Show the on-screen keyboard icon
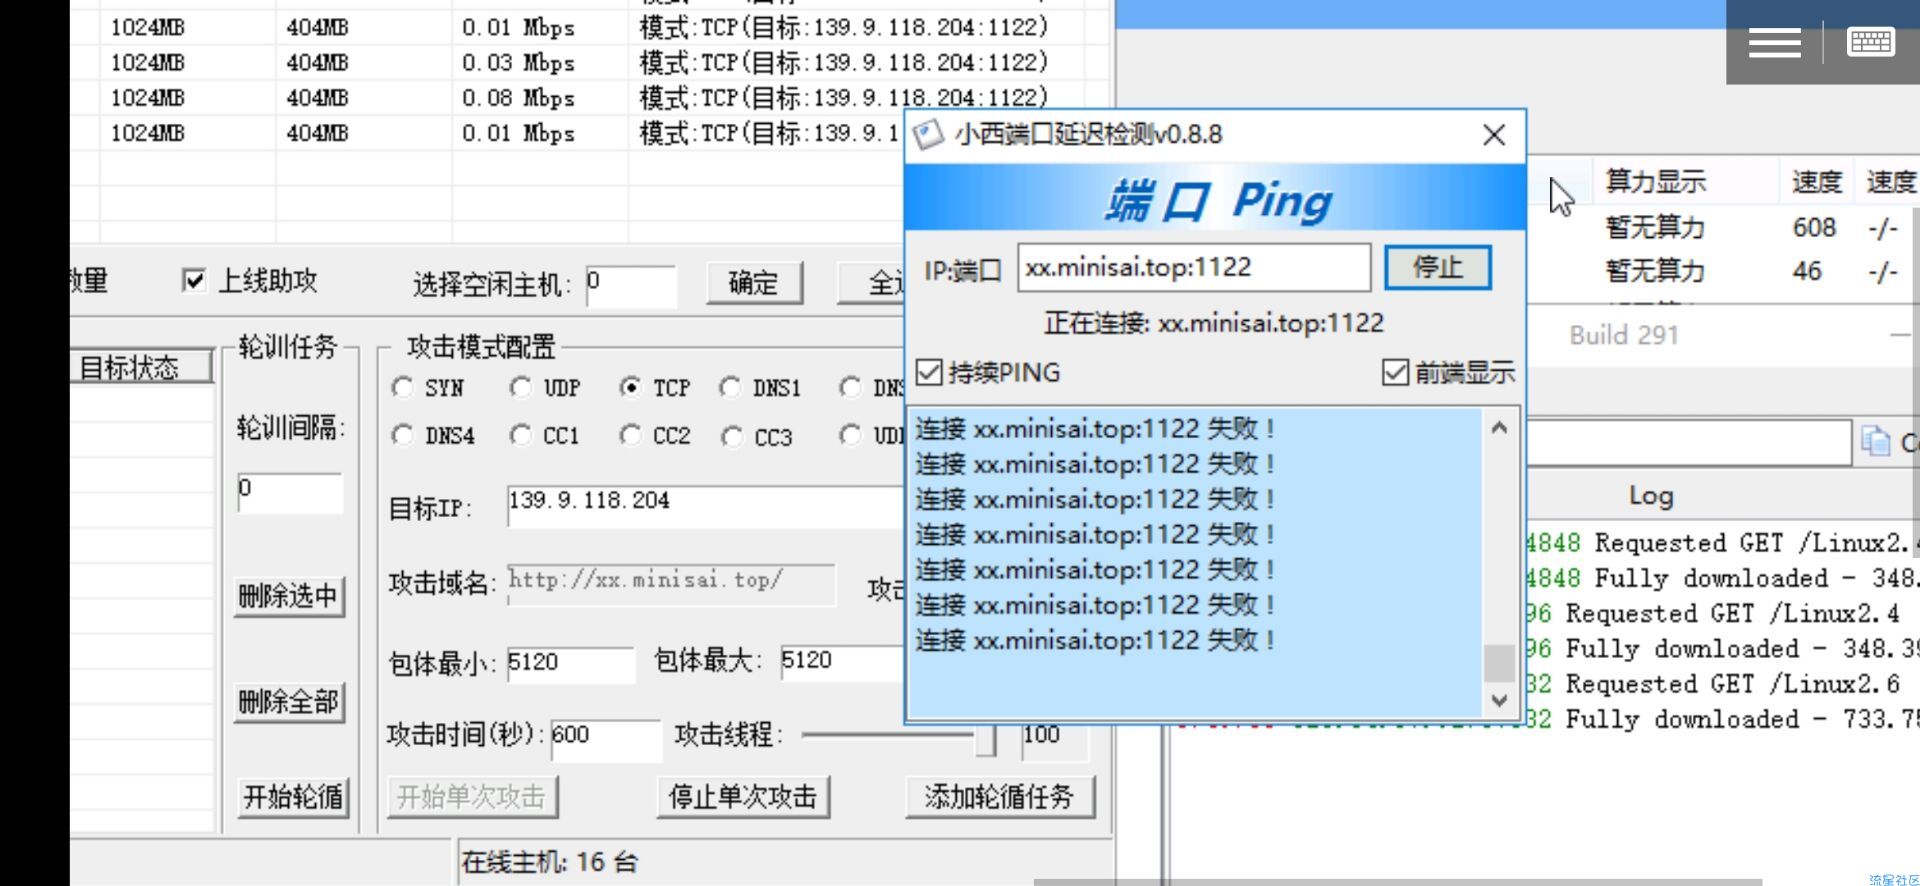The image size is (1920, 886). pyautogui.click(x=1870, y=42)
